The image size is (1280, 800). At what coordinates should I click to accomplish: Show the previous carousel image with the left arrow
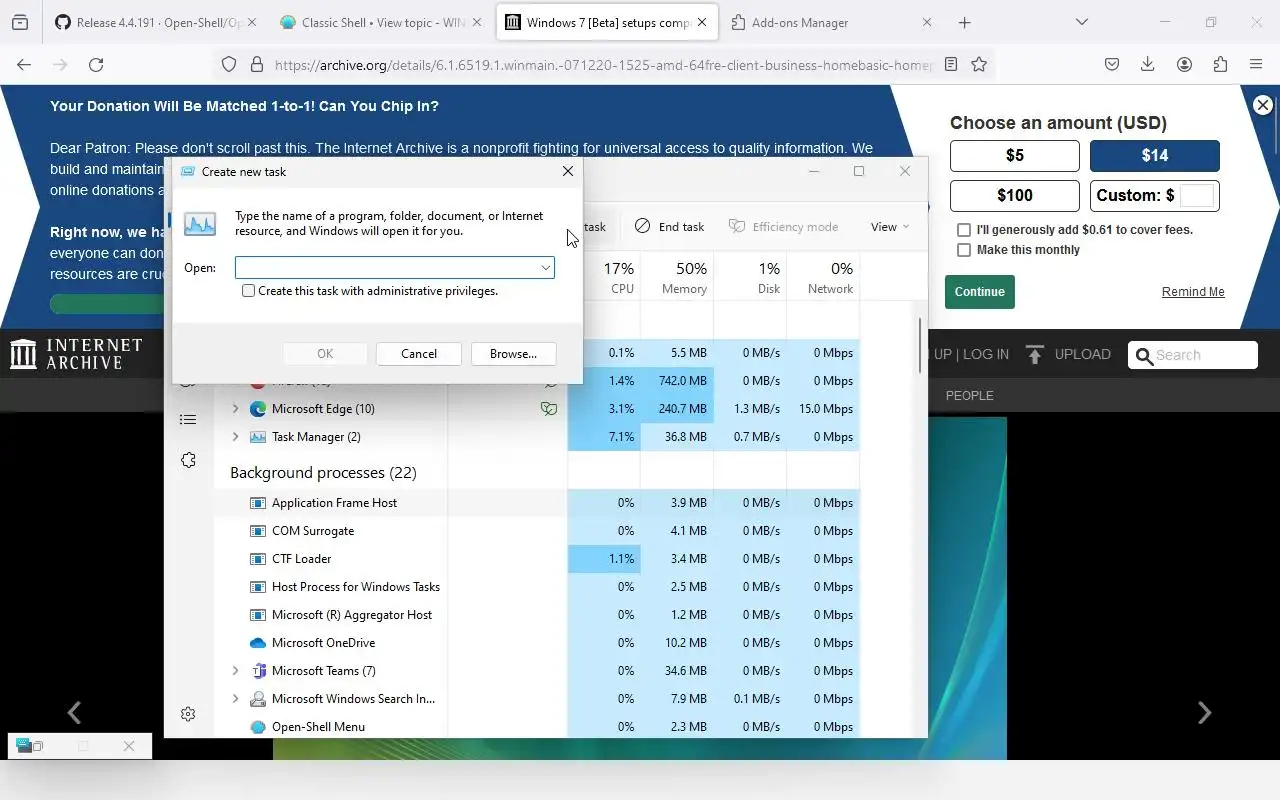[x=74, y=712]
